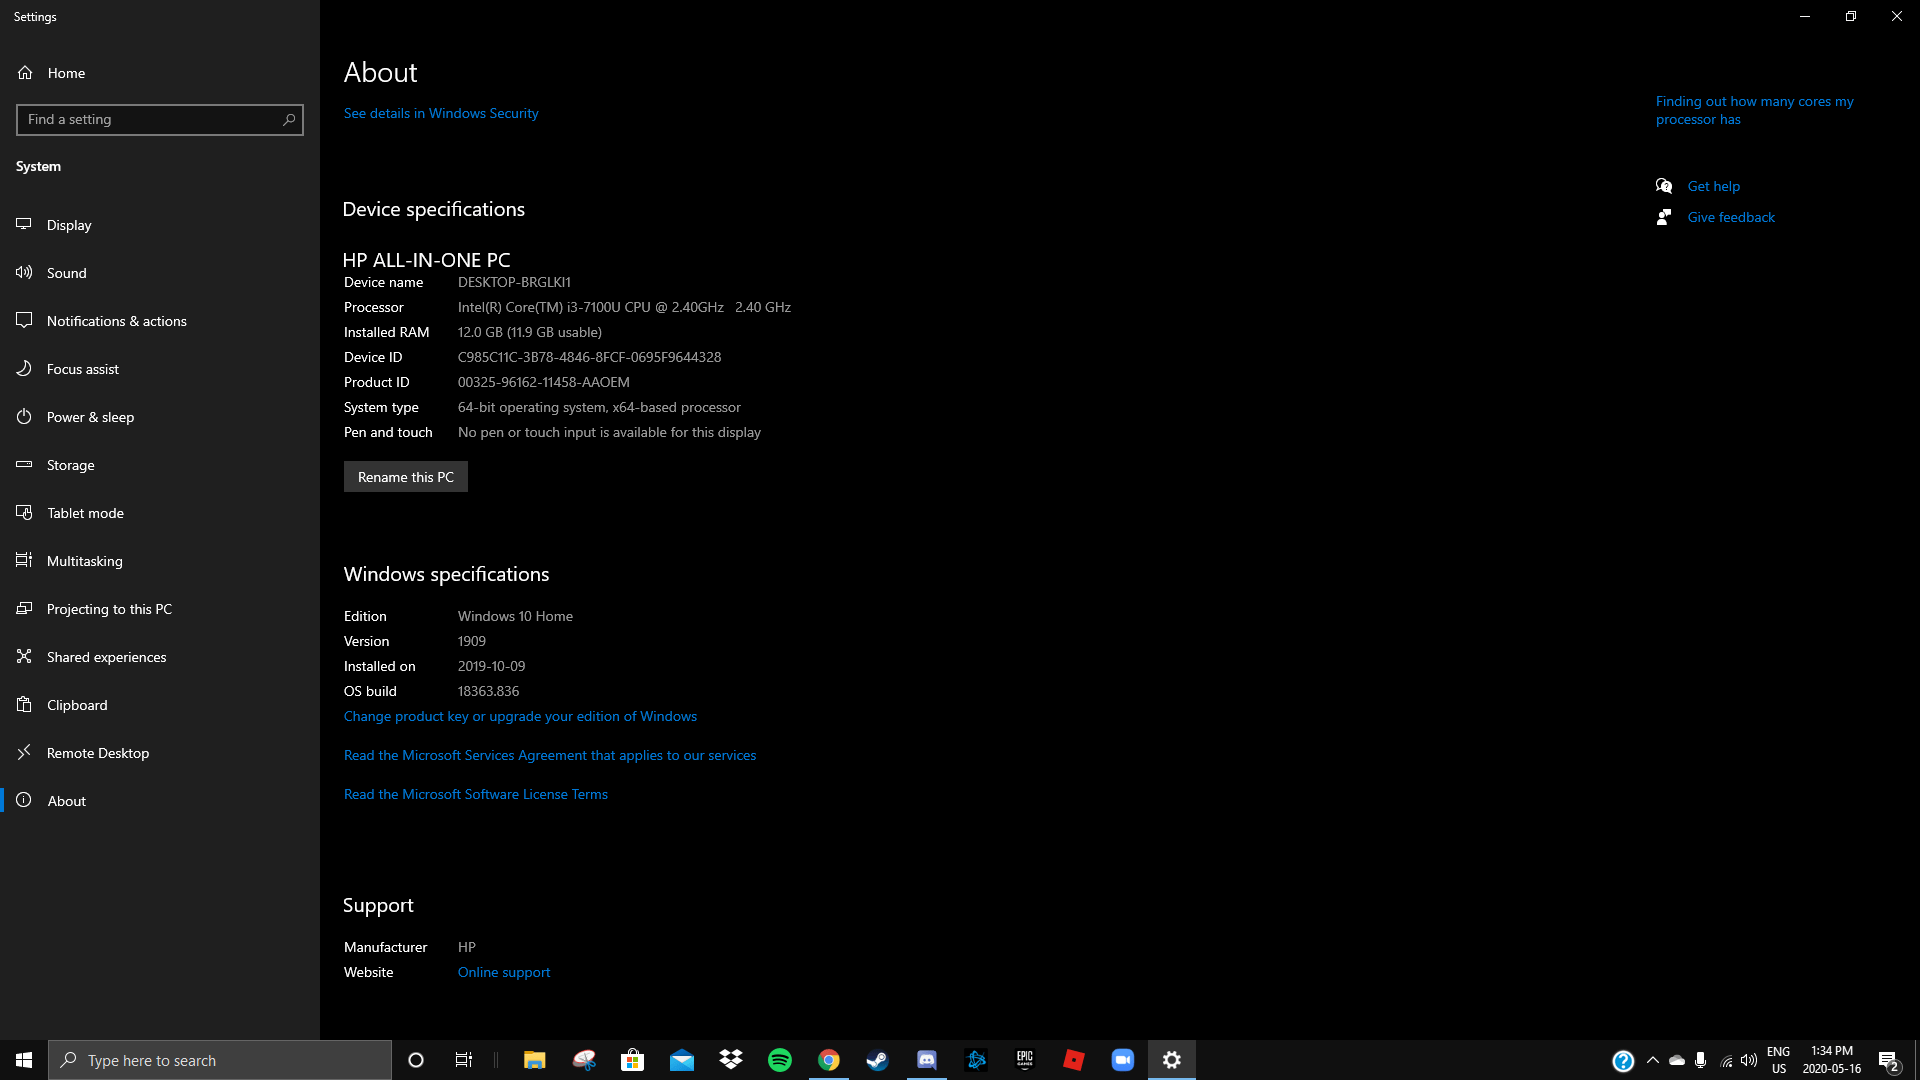The width and height of the screenshot is (1920, 1080).
Task: Click the taskbar clock showing 1:34 PM
Action: pyautogui.click(x=1832, y=1060)
